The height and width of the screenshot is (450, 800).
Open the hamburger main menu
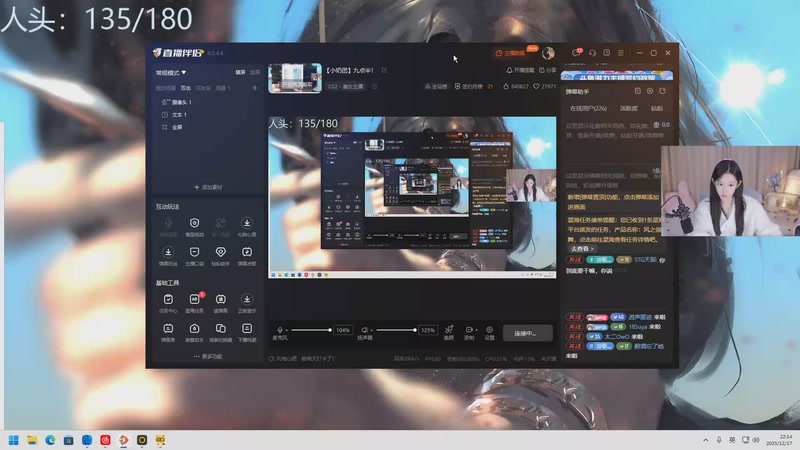pos(621,53)
